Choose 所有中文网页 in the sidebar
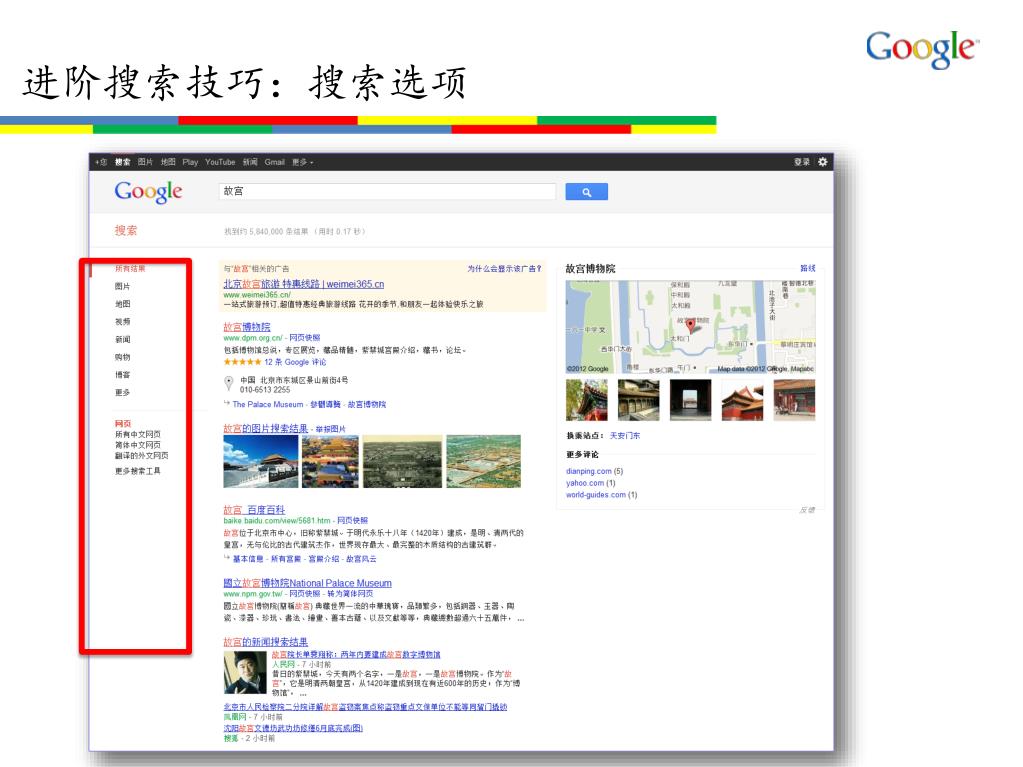 tap(137, 434)
